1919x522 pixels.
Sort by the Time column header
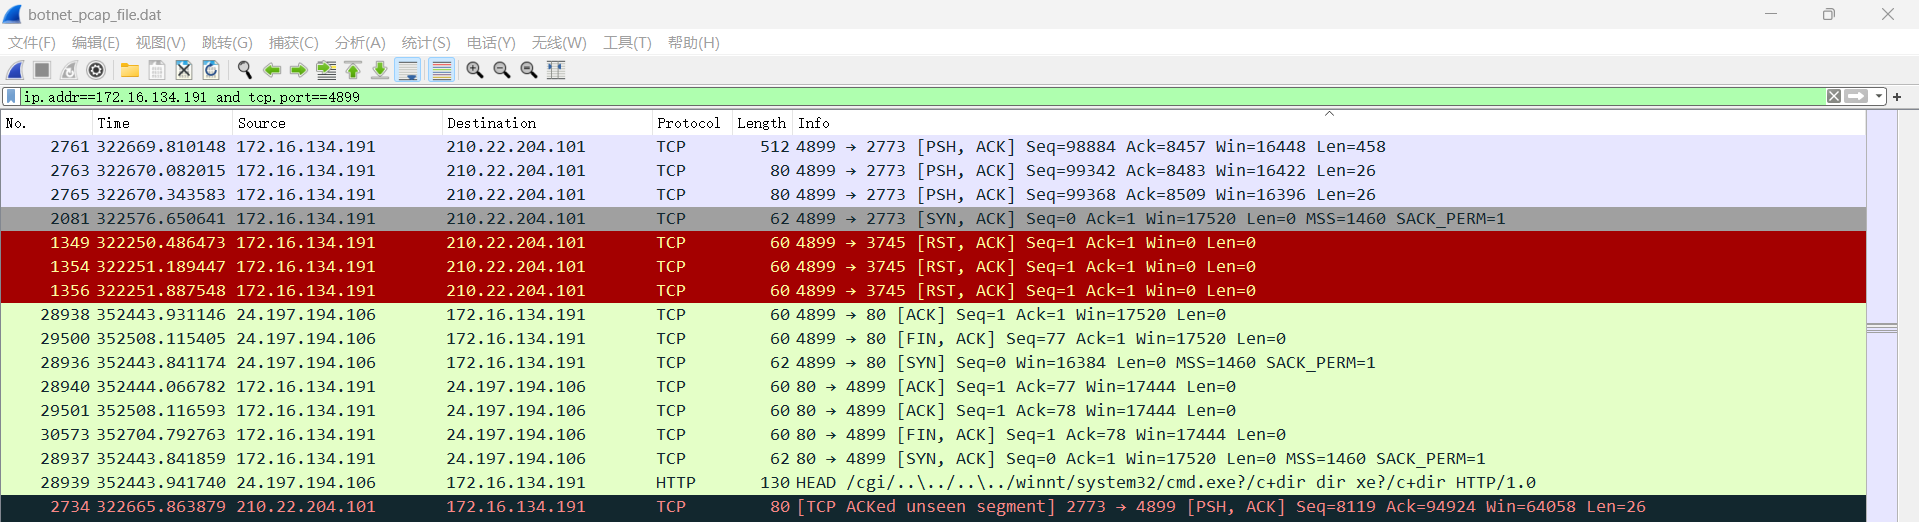[162, 123]
